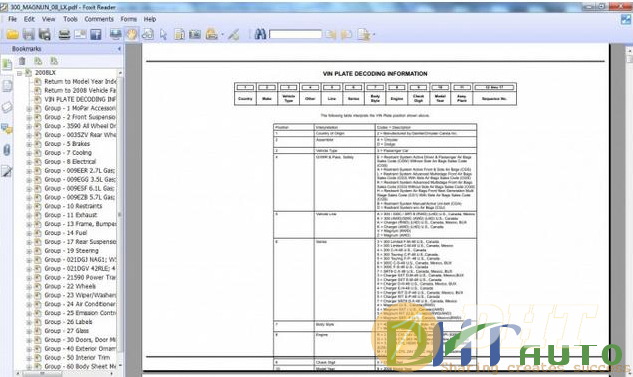Viewport: 633px width, 377px height.
Task: Click the Snapshot camera icon
Action: (x=195, y=35)
